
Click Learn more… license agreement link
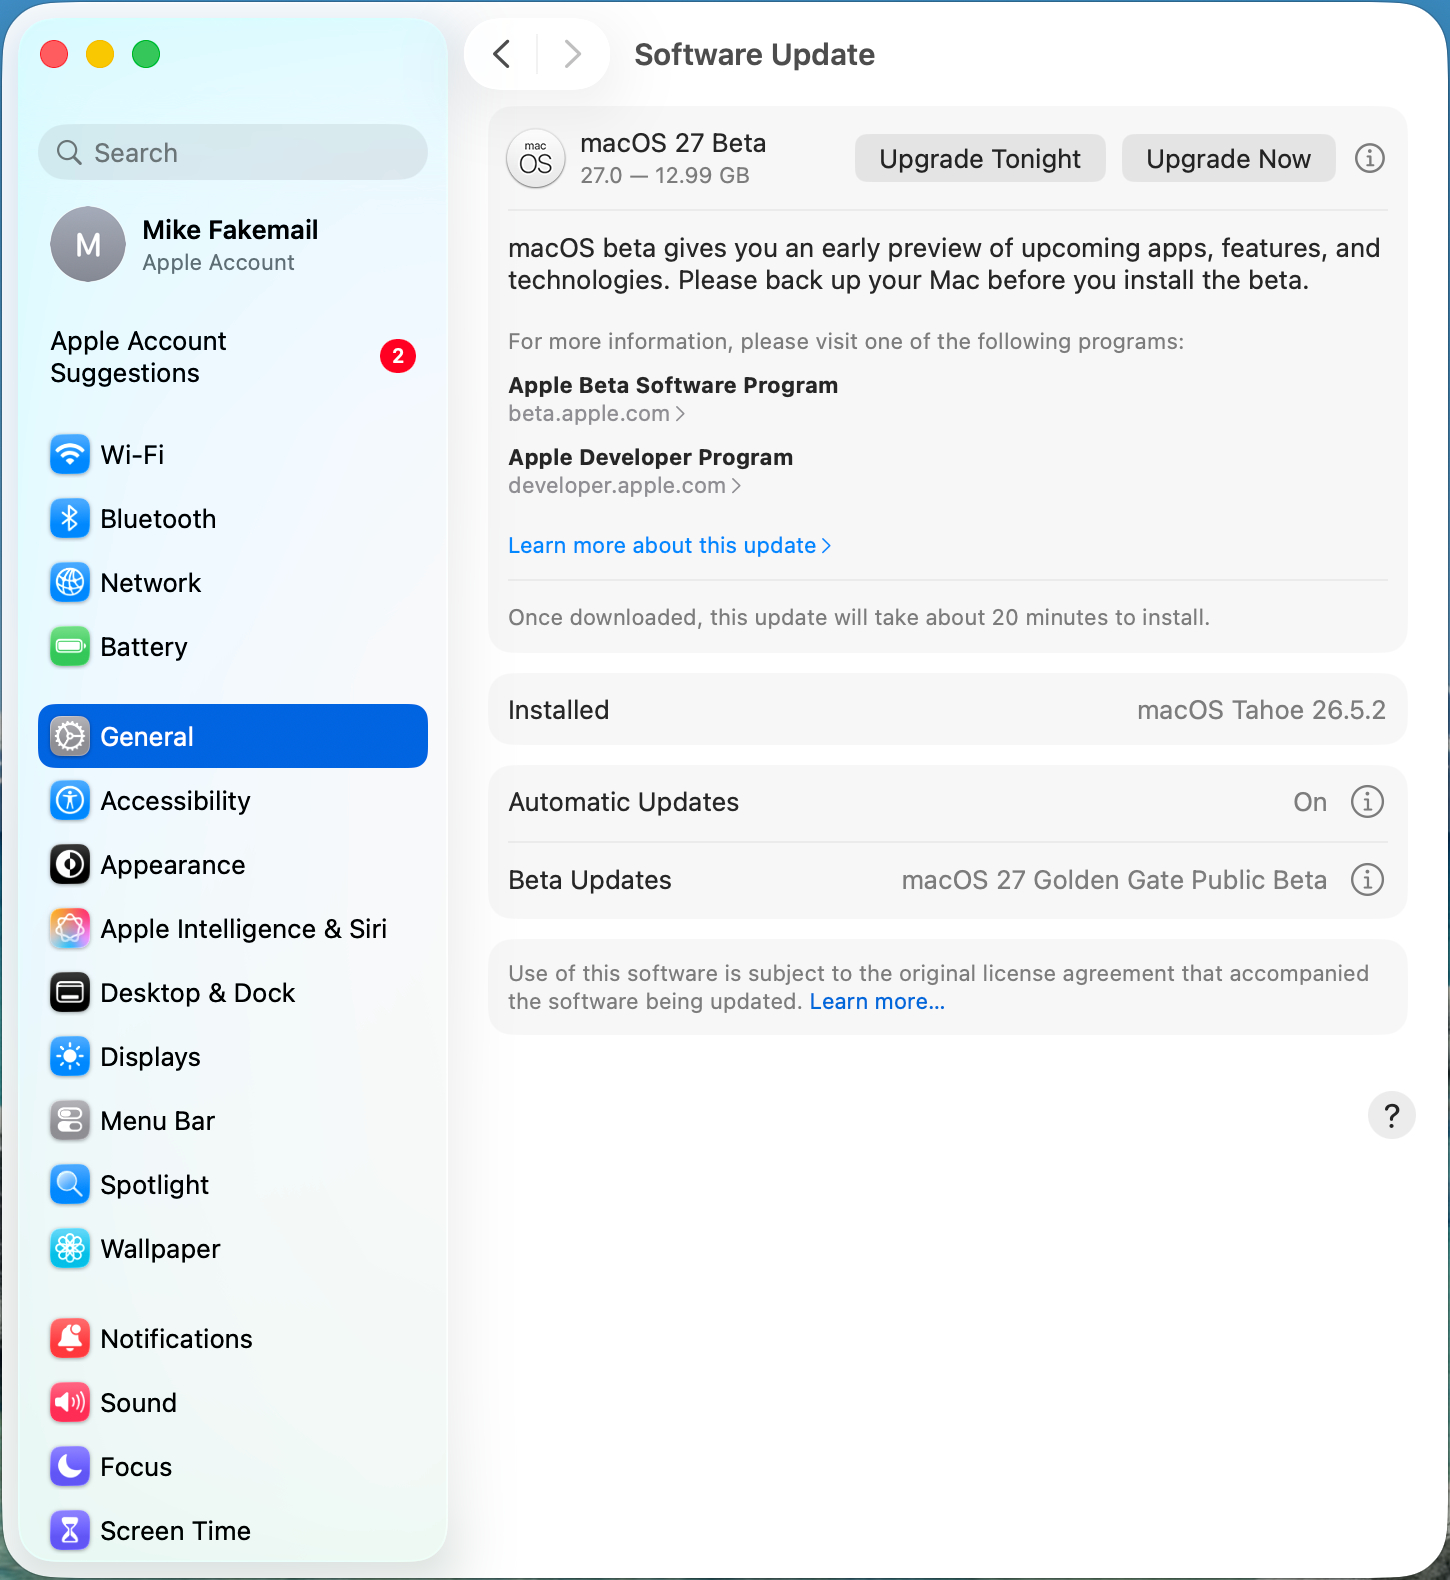point(877,1001)
